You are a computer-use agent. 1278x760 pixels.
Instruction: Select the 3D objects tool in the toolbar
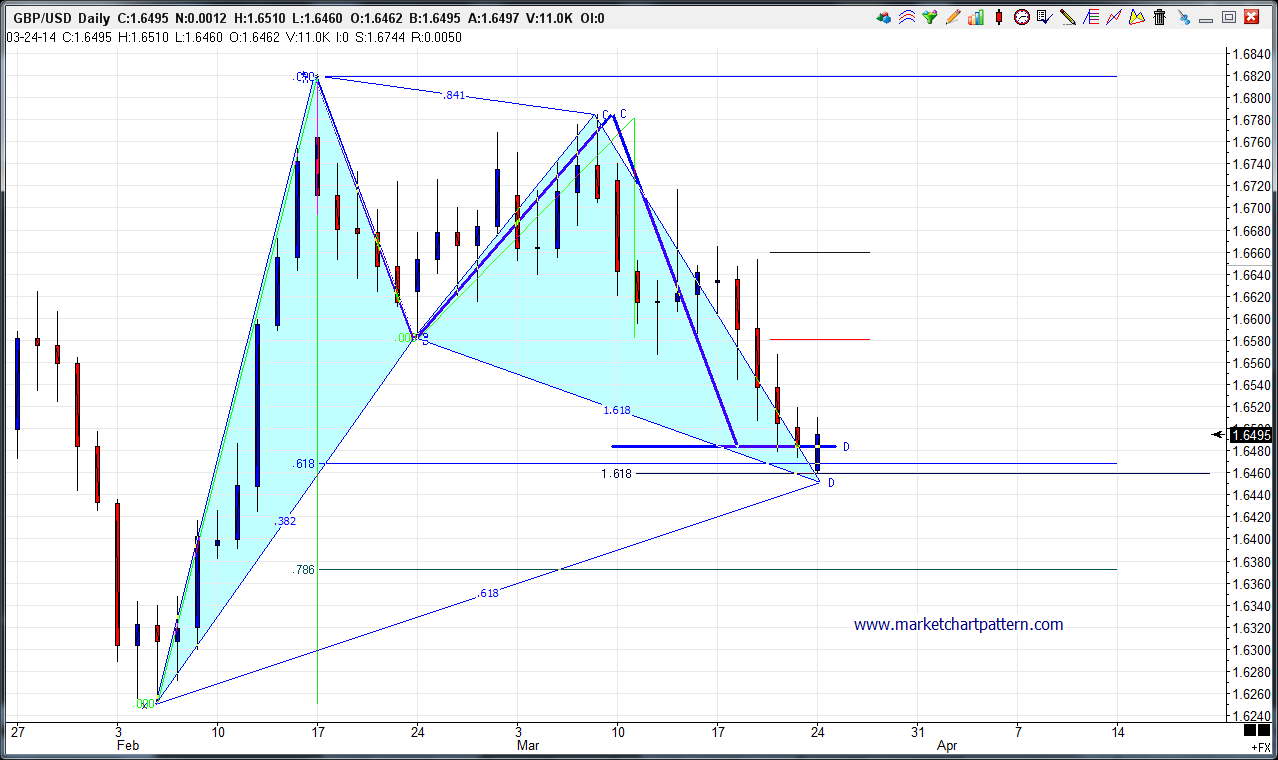[x=883, y=18]
